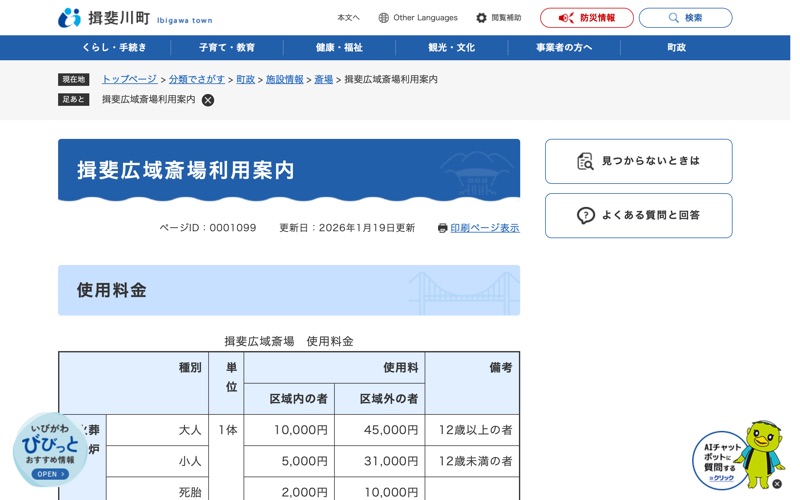800x500 pixels.
Task: Click the 現在地 label
Action: coord(73,79)
